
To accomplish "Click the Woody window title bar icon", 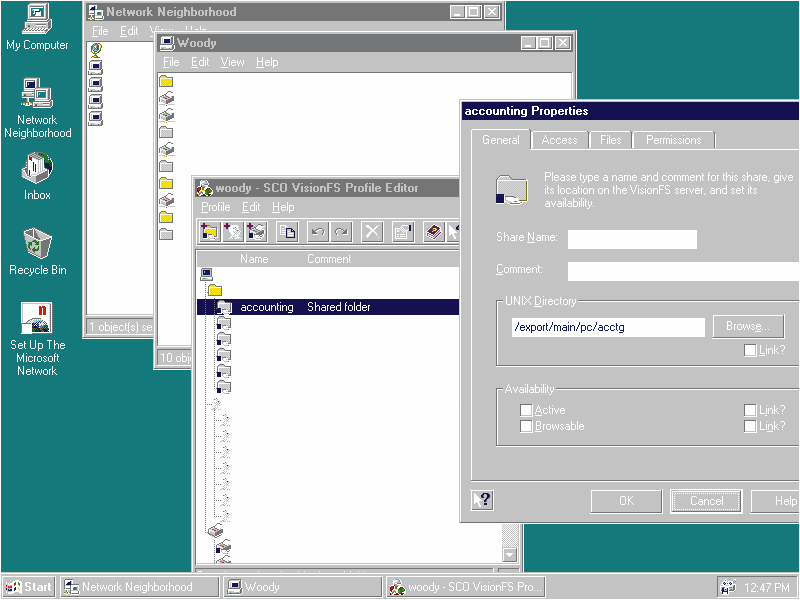I will (x=167, y=43).
